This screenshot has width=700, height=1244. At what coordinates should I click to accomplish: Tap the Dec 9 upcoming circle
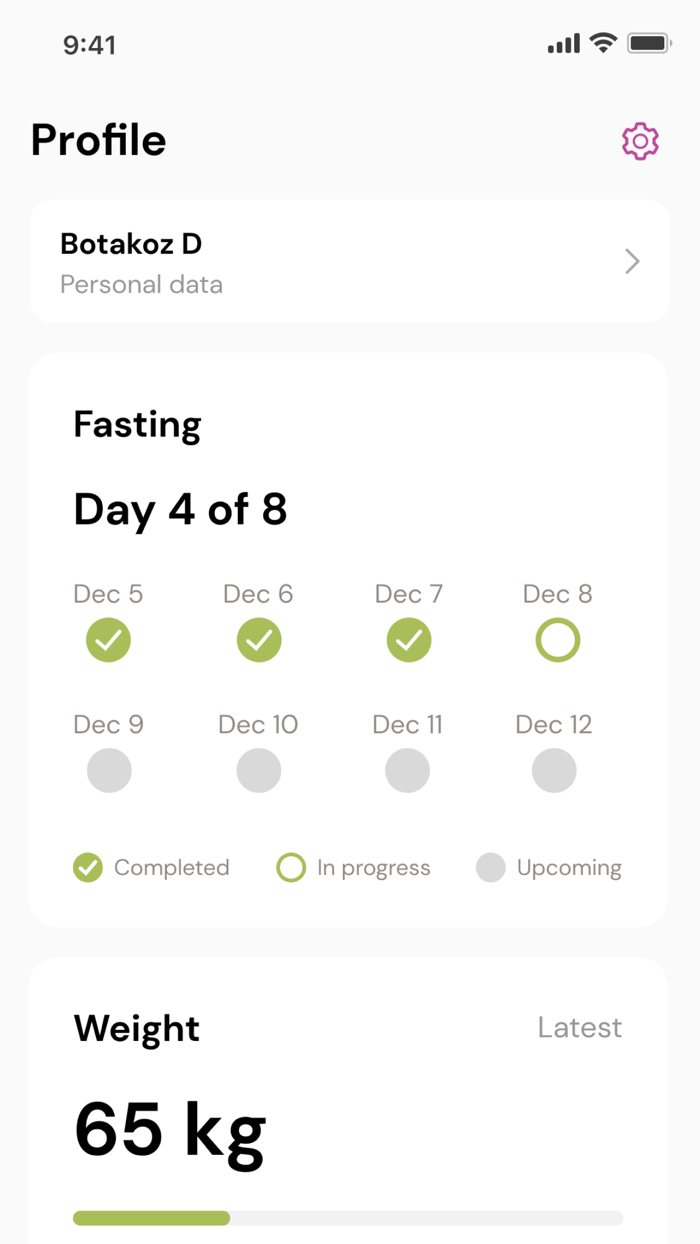(x=108, y=770)
